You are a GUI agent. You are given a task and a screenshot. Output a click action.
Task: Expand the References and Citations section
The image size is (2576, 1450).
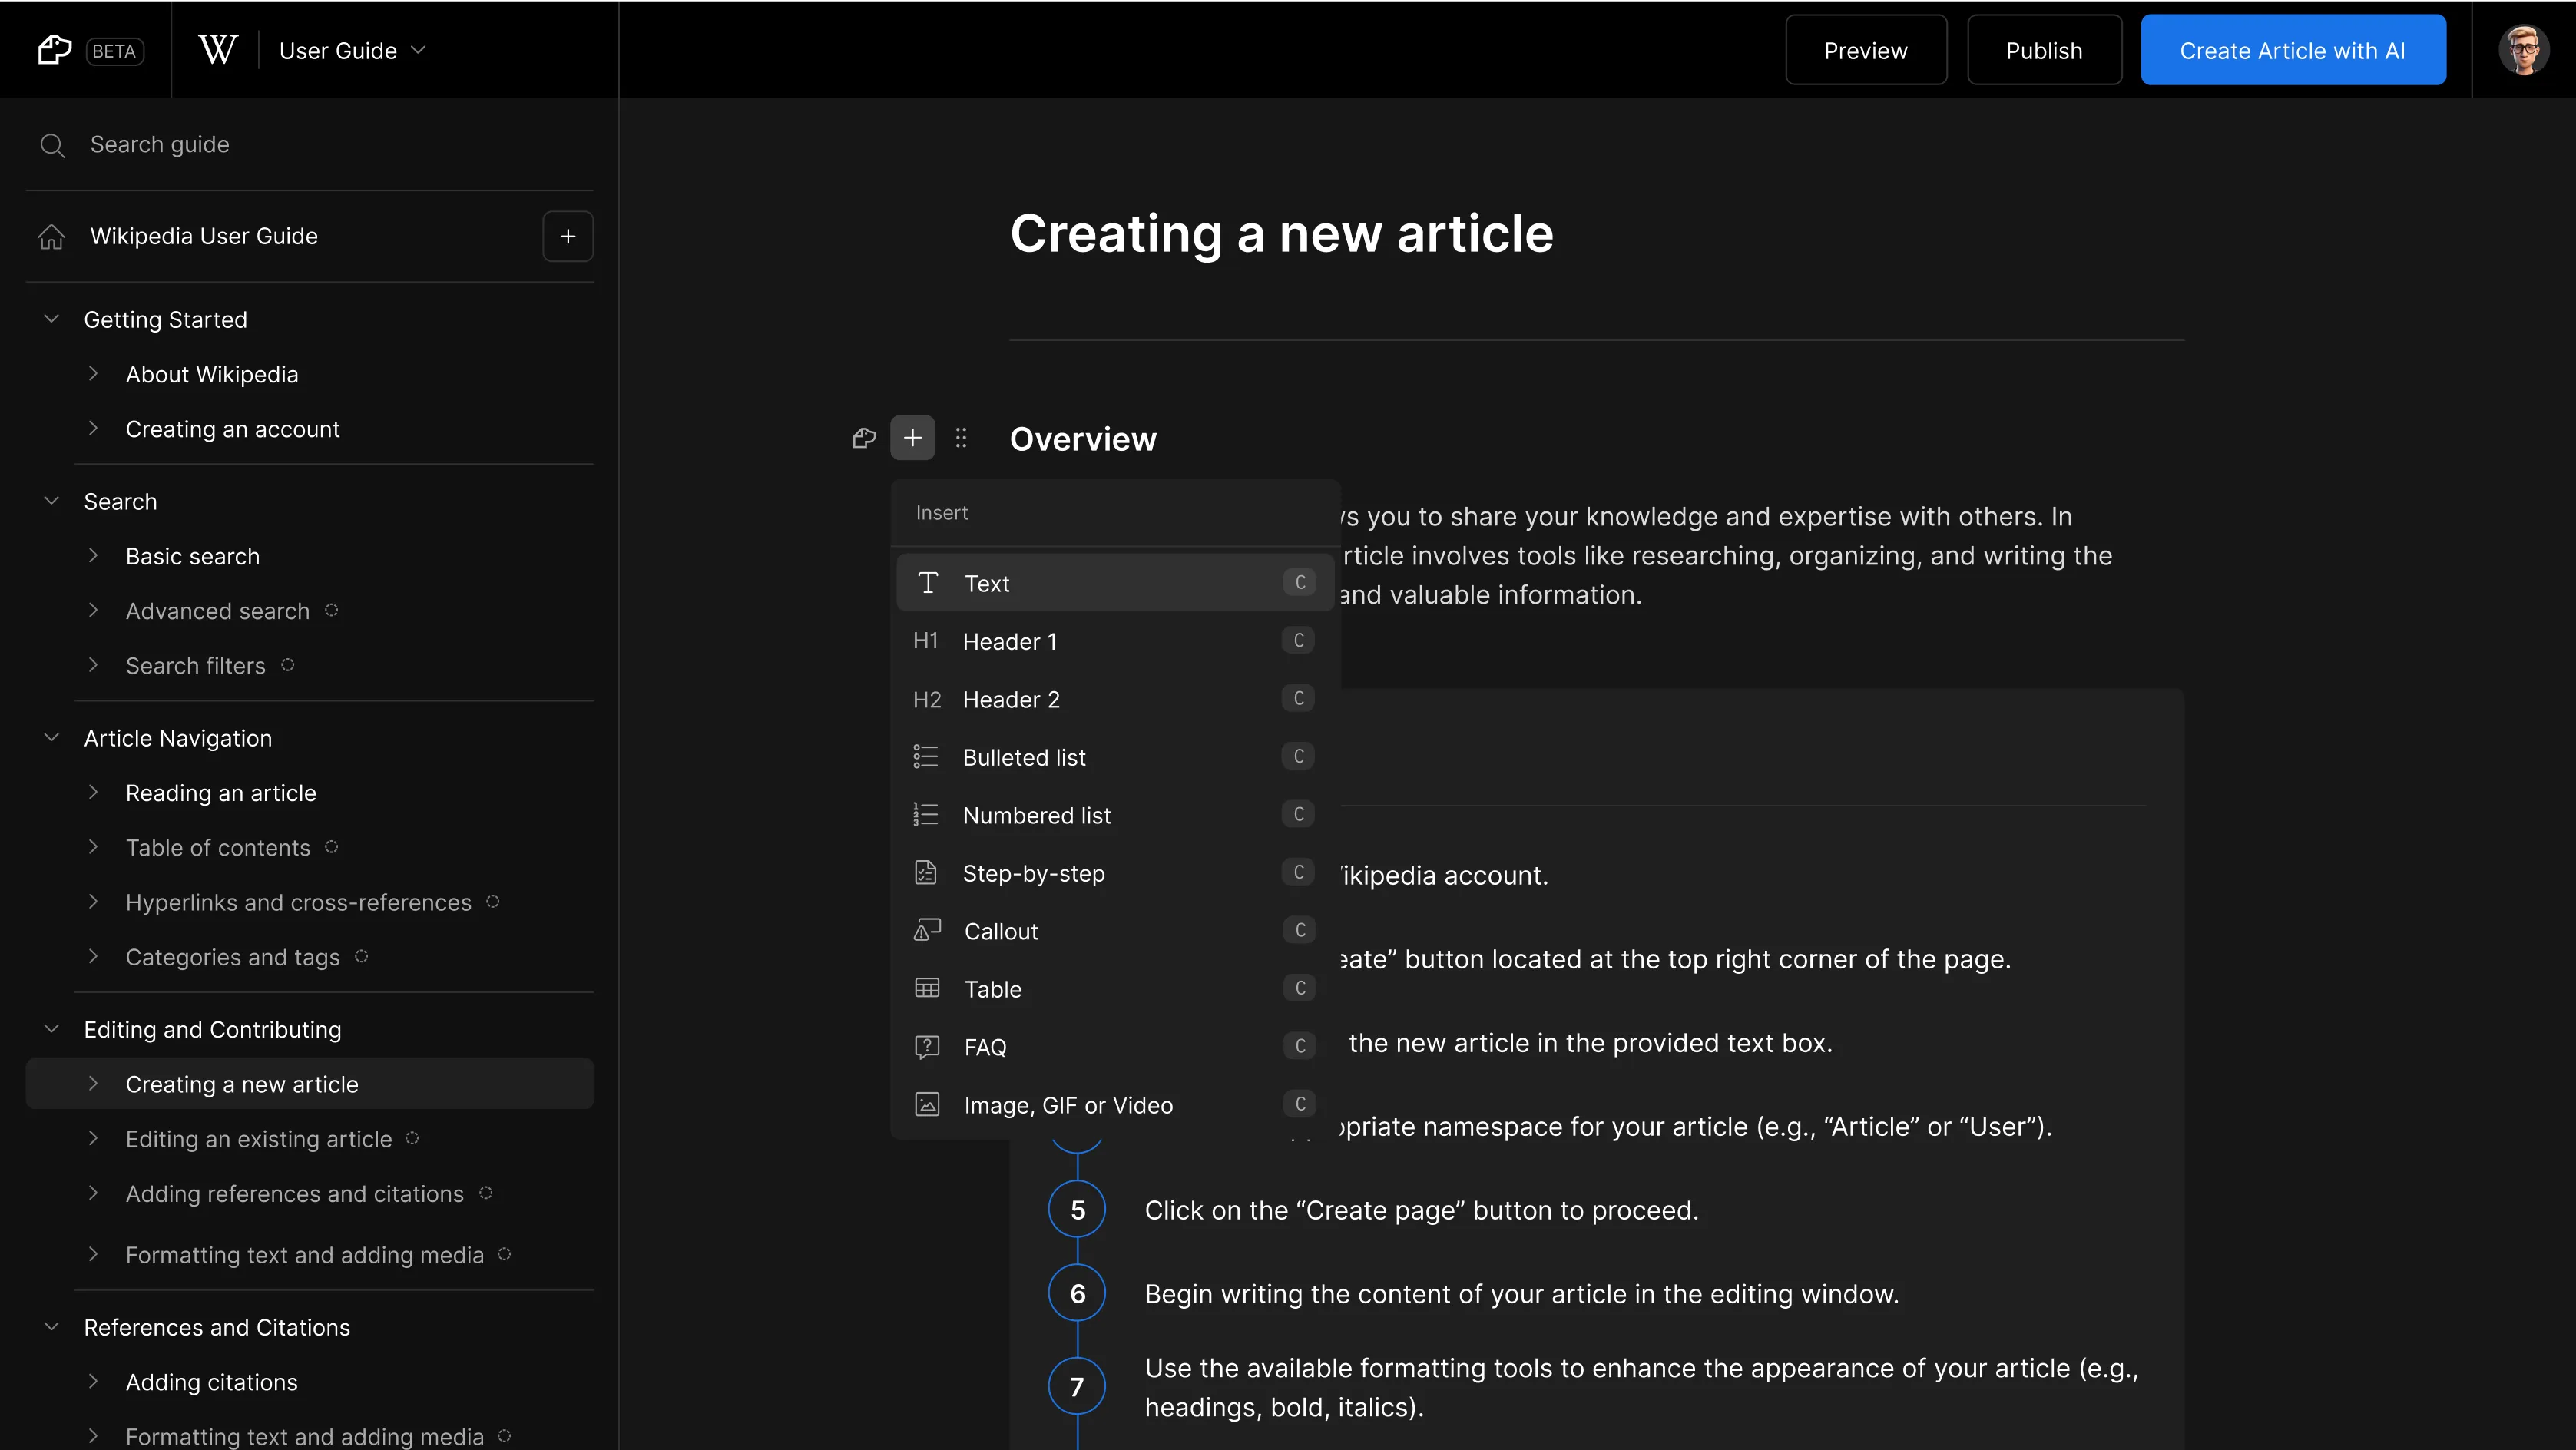[x=49, y=1326]
